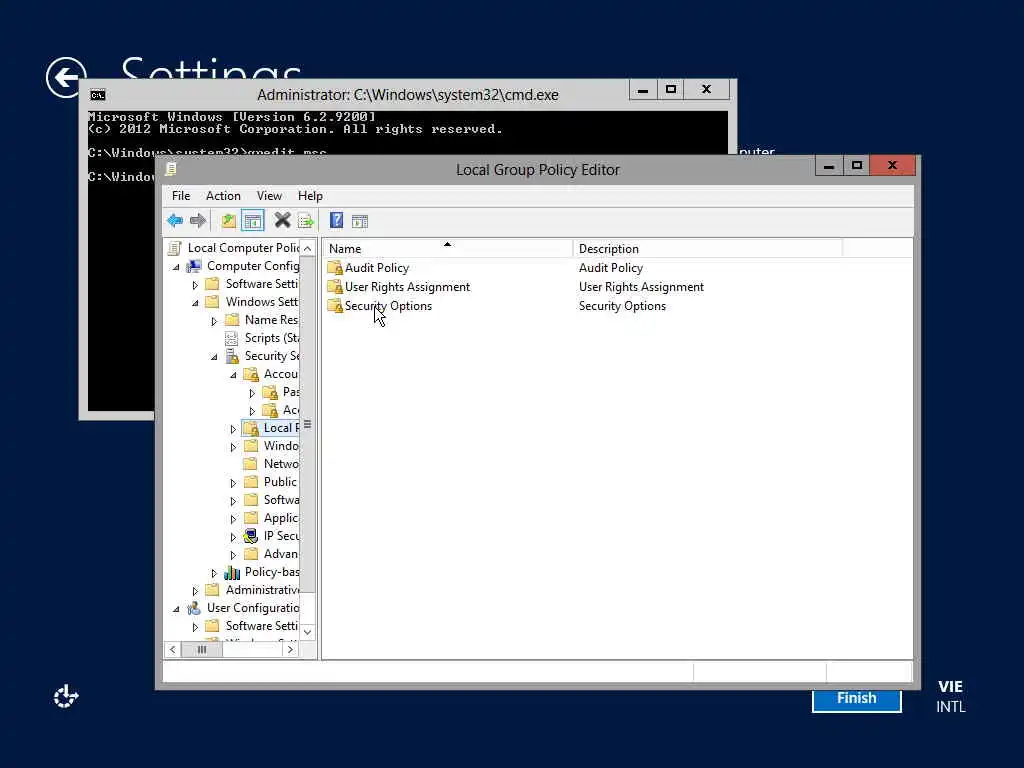
Task: Click the Back arrow toolbar icon
Action: click(x=174, y=221)
